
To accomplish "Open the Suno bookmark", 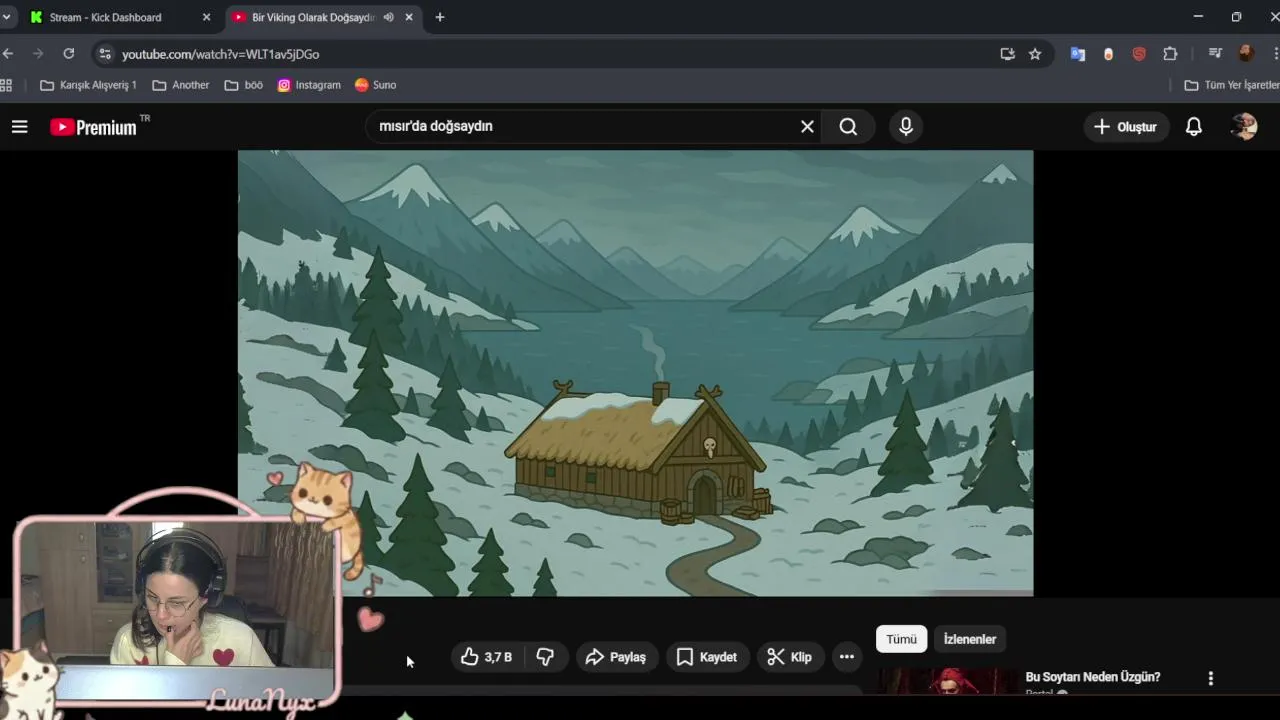I will pos(376,85).
